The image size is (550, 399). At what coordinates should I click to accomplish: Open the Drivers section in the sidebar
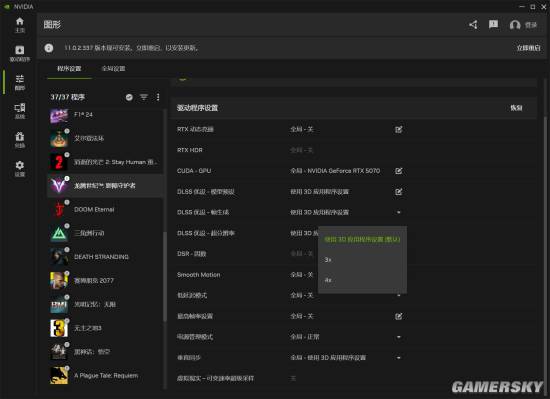20,54
